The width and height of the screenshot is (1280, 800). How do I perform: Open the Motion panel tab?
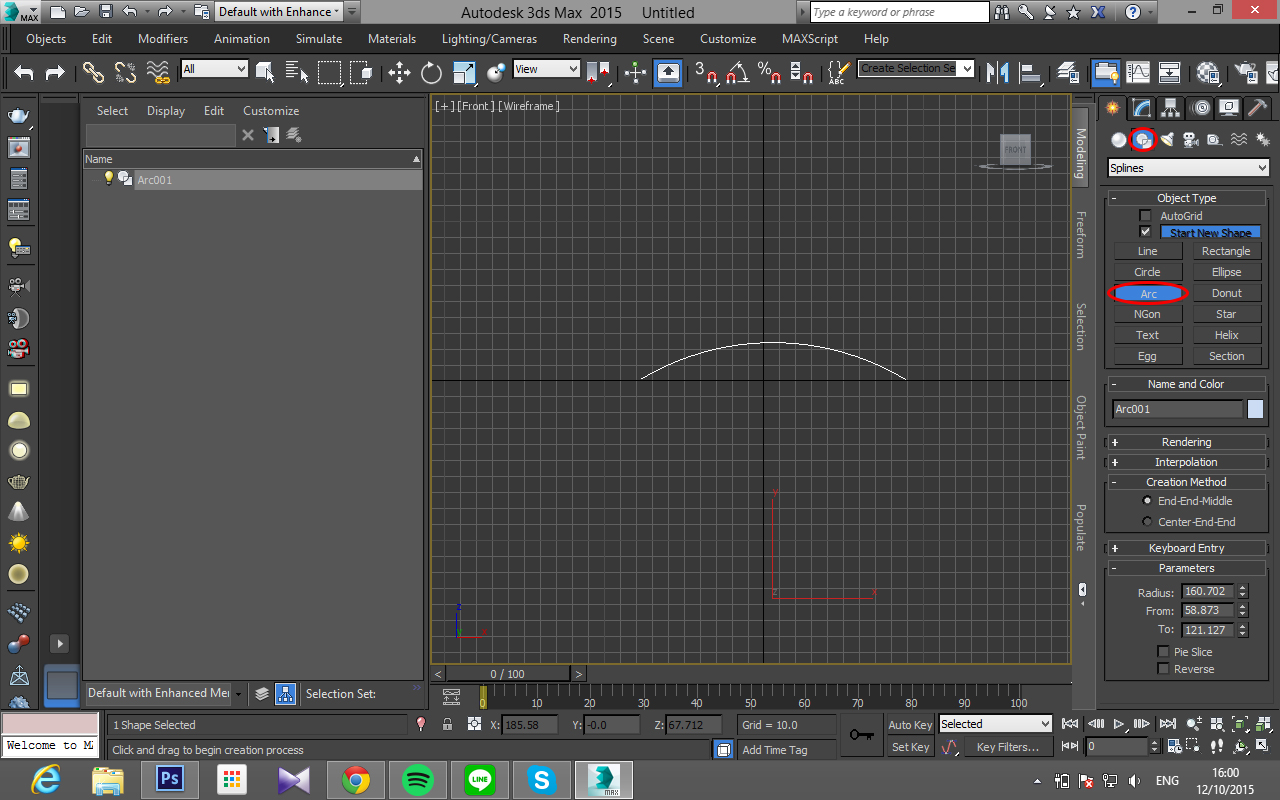[1200, 108]
